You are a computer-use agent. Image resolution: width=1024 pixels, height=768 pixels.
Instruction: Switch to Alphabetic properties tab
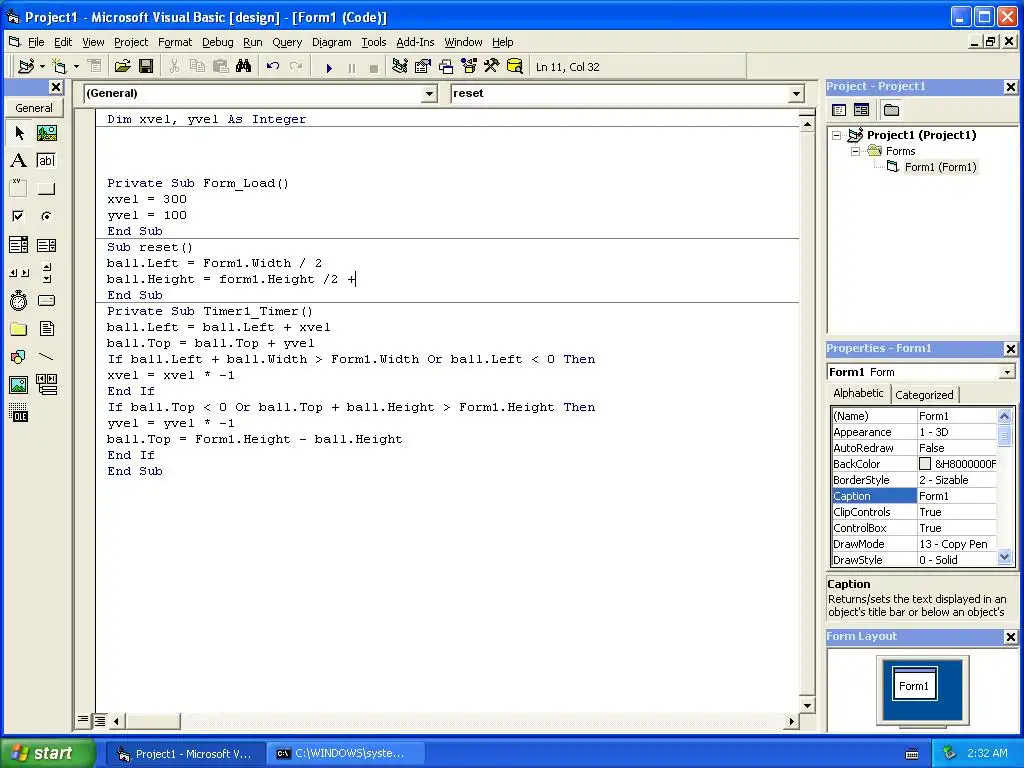pyautogui.click(x=858, y=393)
